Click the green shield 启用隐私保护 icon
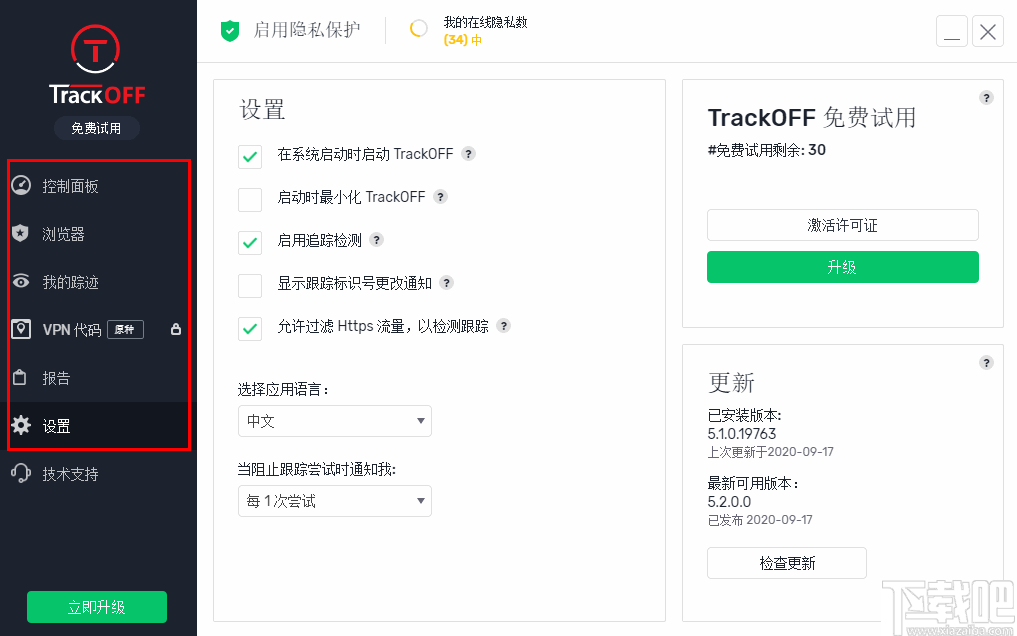Screen dimensions: 1017x636 [x=229, y=30]
